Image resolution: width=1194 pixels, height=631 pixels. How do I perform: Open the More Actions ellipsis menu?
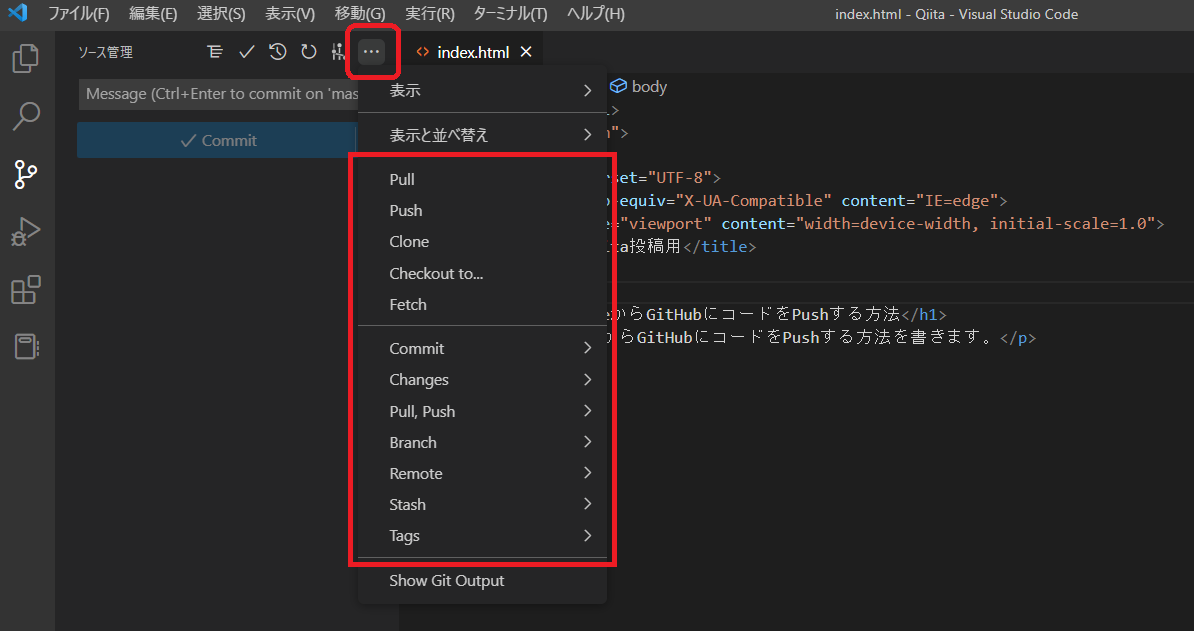point(372,51)
